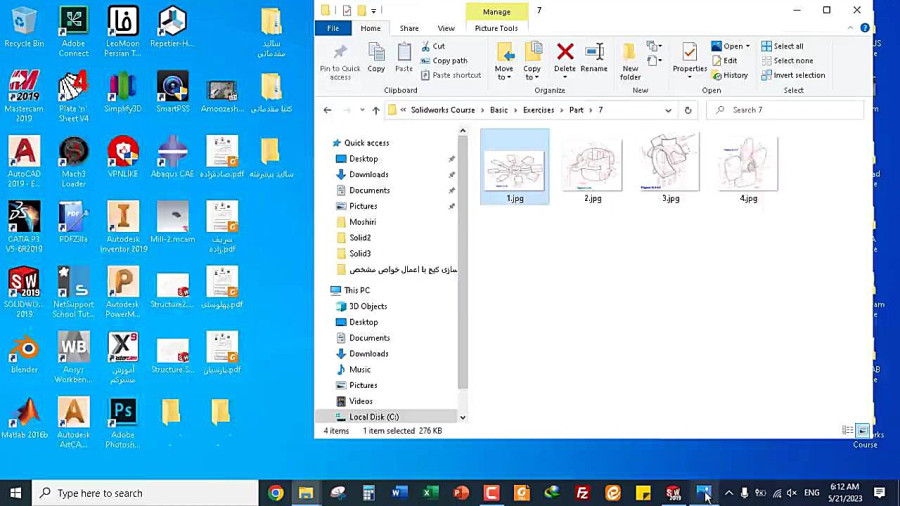Screen dimensions: 900x506
Task: Click Paste shortcut command
Action: [x=451, y=75]
